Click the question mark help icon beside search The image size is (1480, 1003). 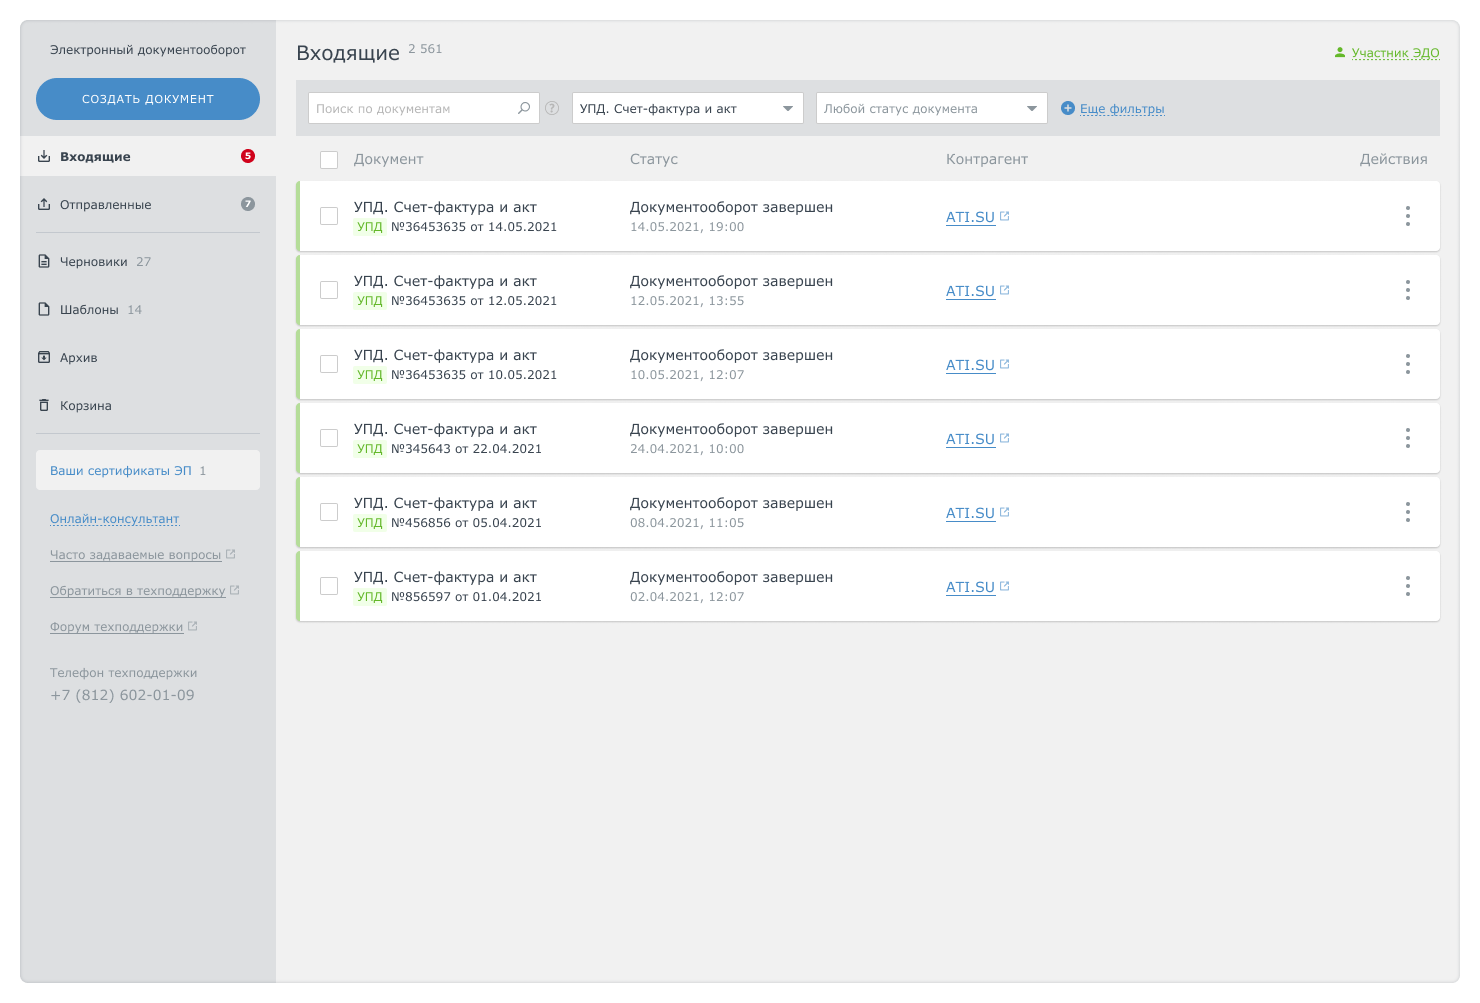pyautogui.click(x=552, y=108)
